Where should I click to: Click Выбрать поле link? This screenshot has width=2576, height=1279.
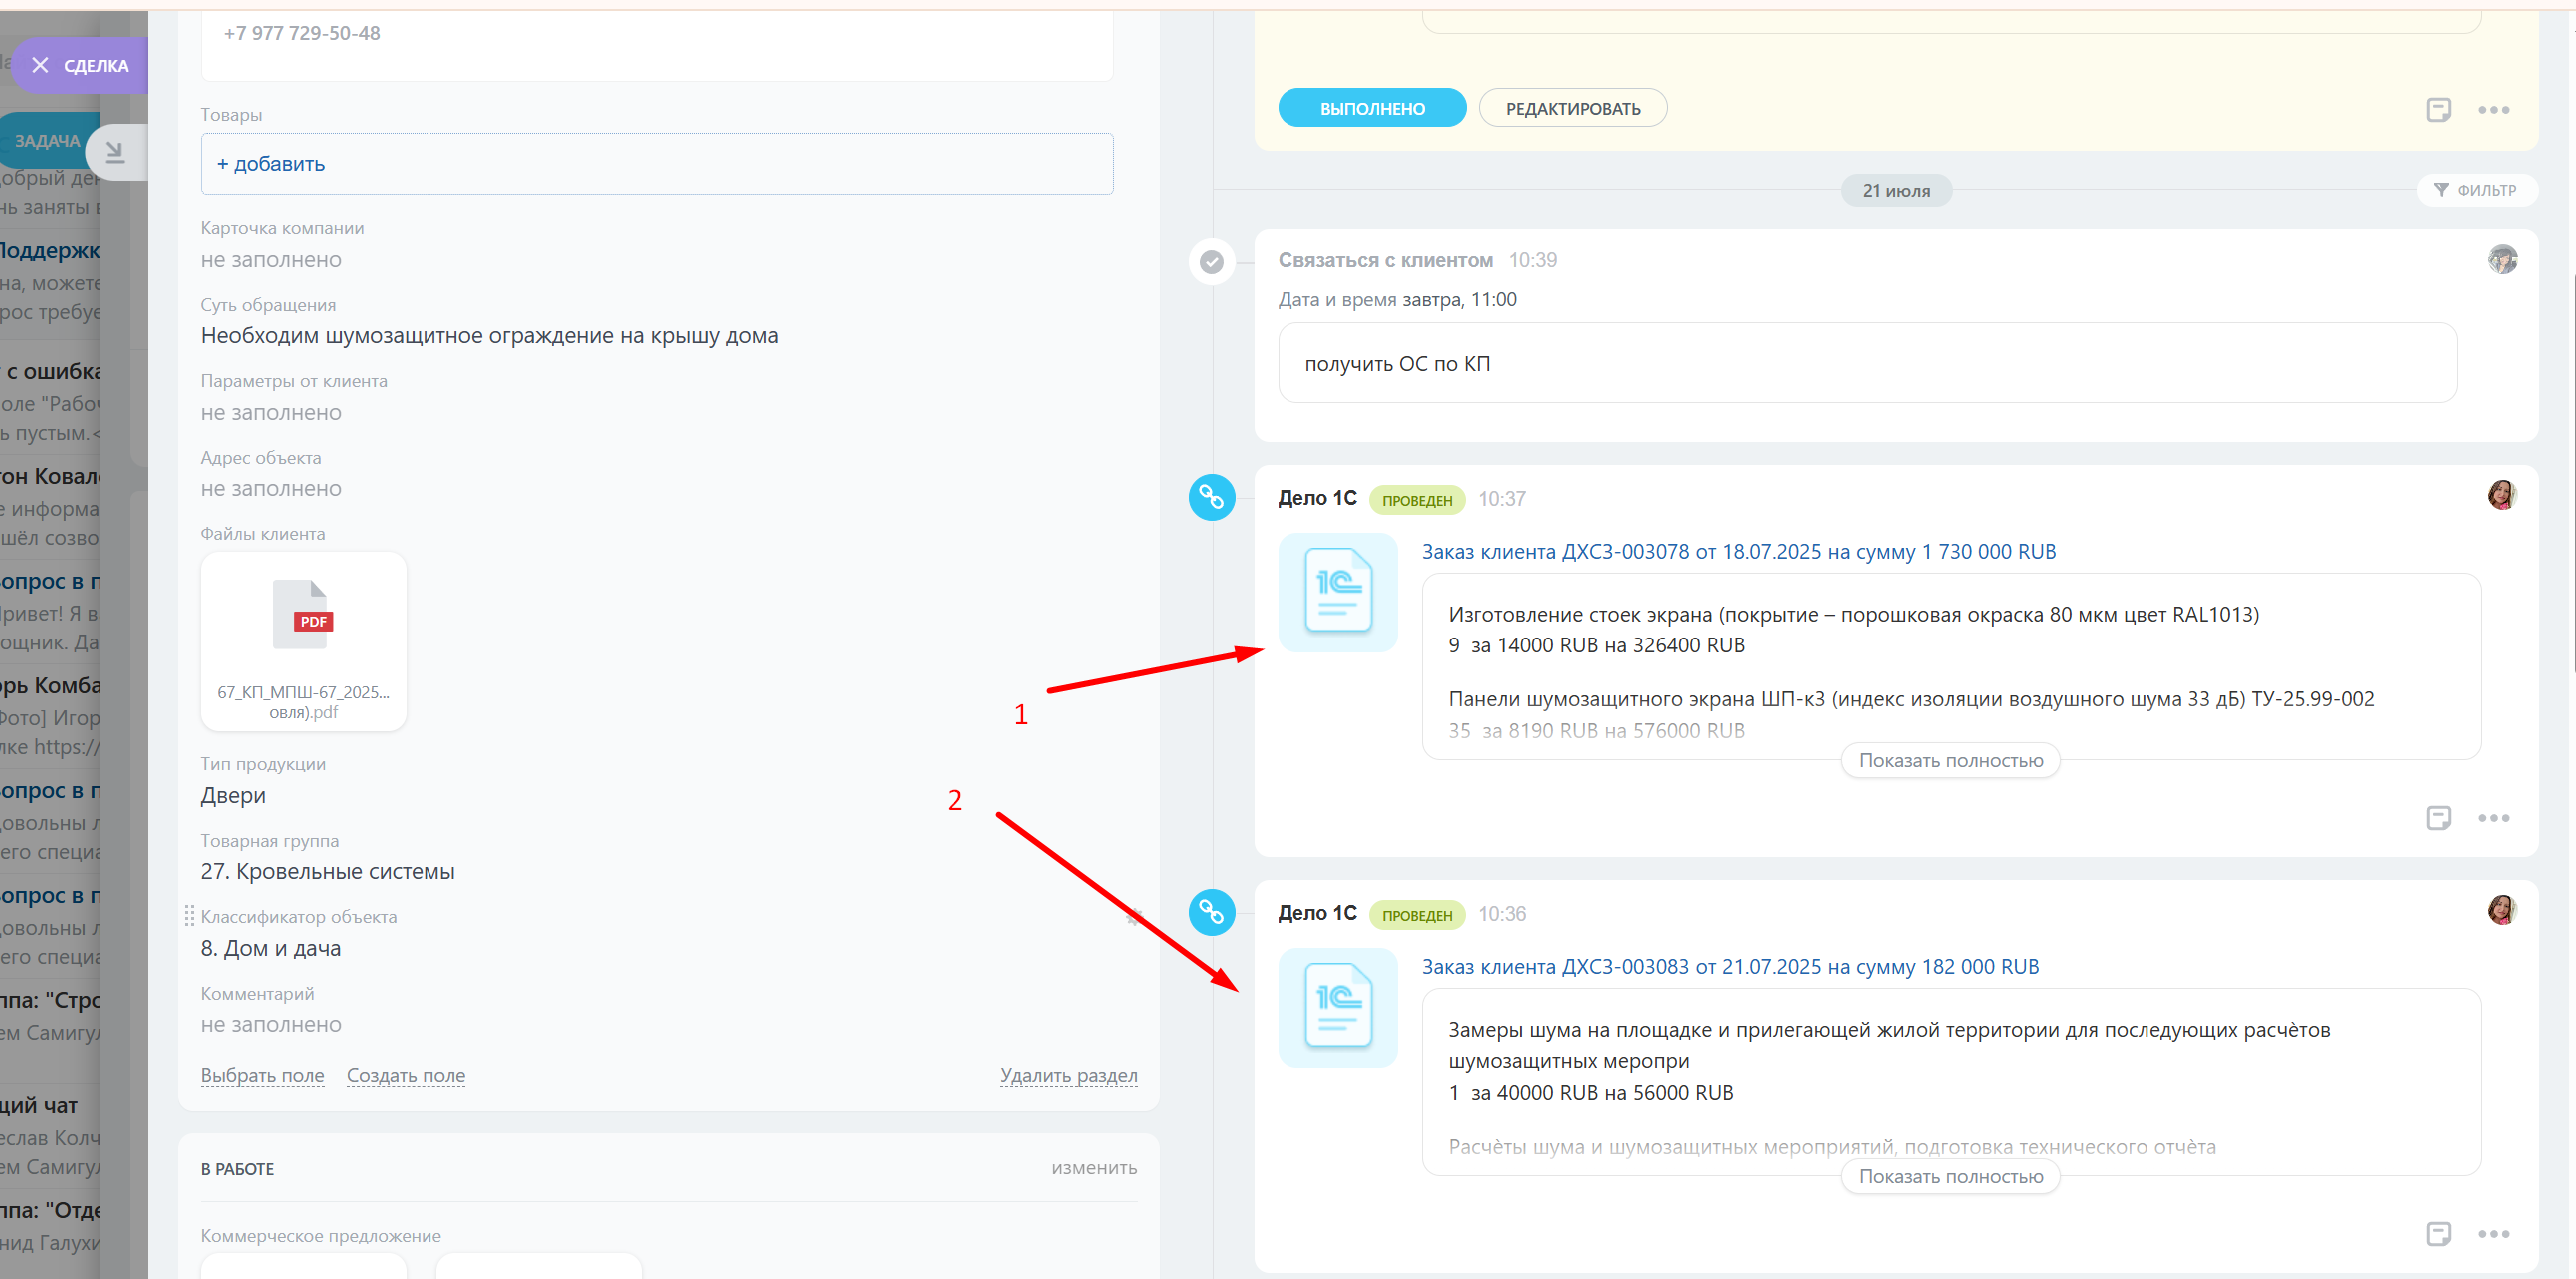262,1076
